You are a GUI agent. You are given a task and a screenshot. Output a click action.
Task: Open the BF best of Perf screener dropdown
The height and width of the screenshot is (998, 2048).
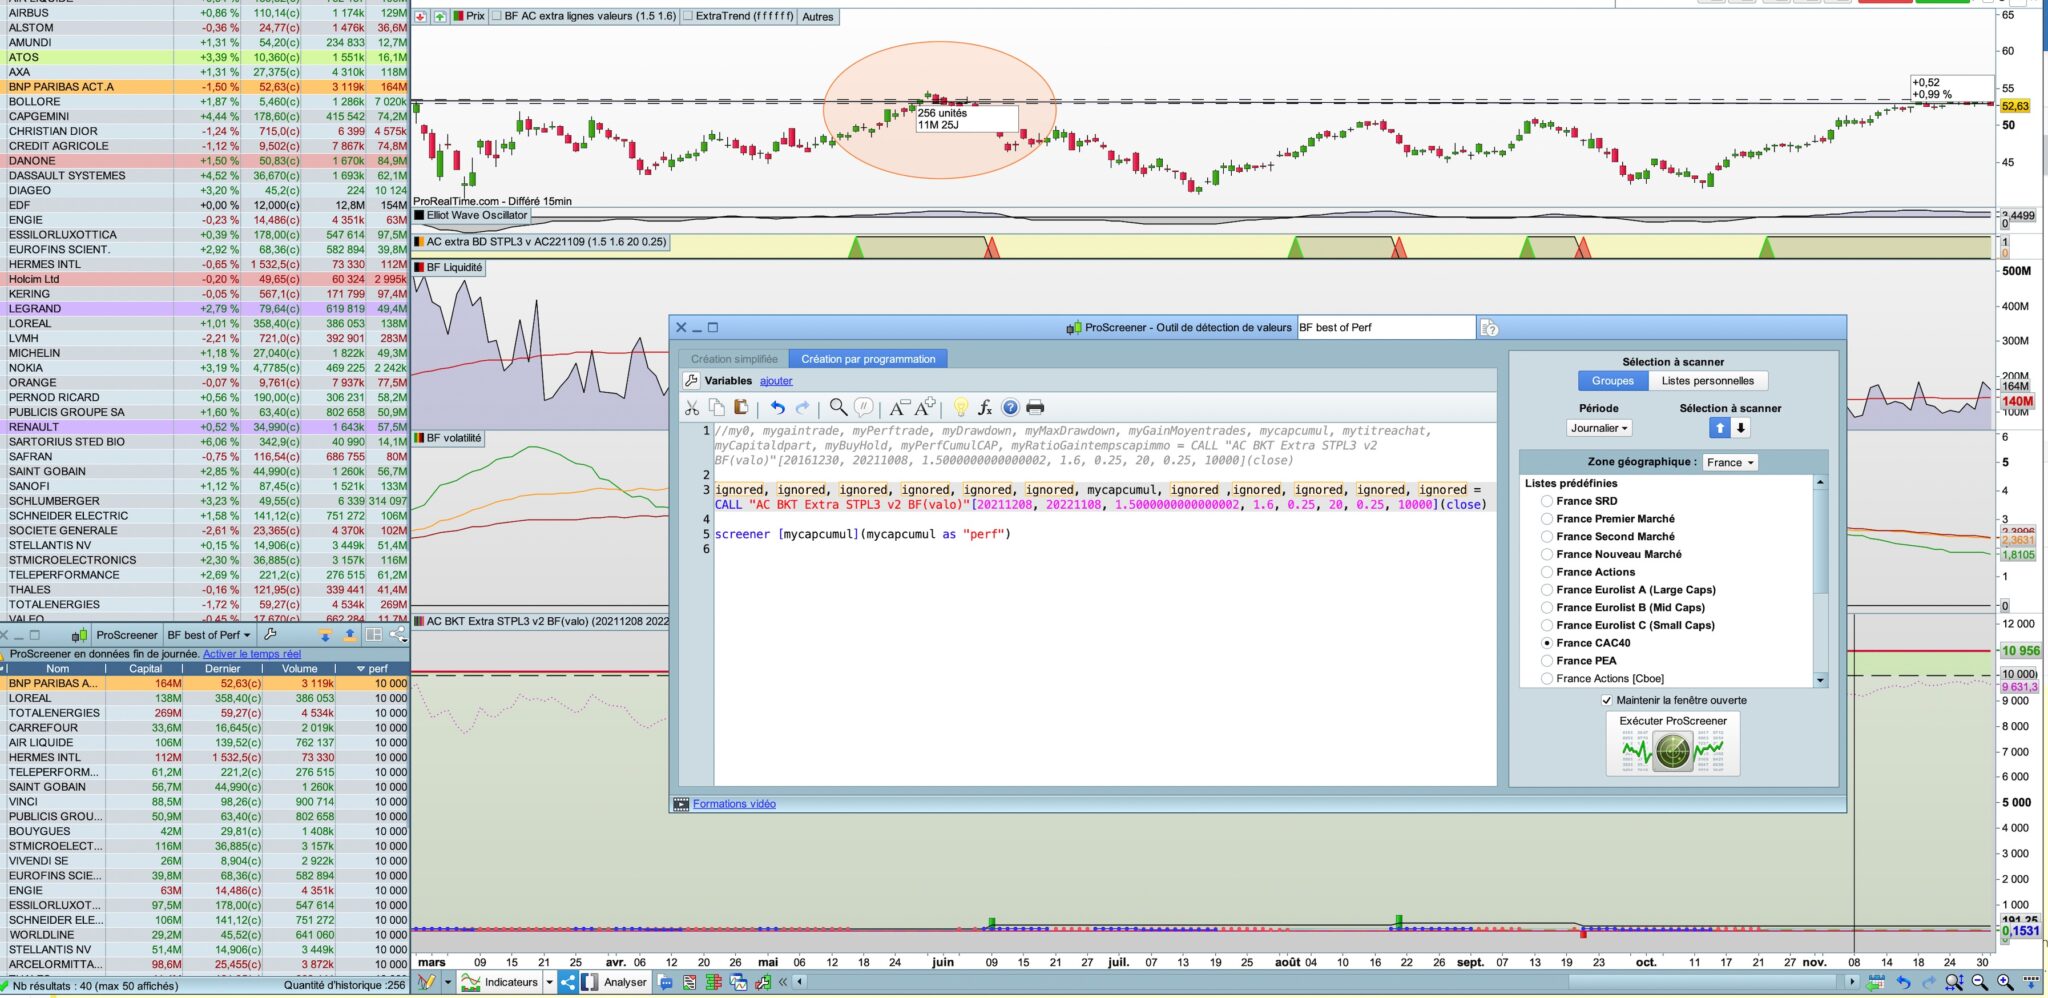[208, 635]
